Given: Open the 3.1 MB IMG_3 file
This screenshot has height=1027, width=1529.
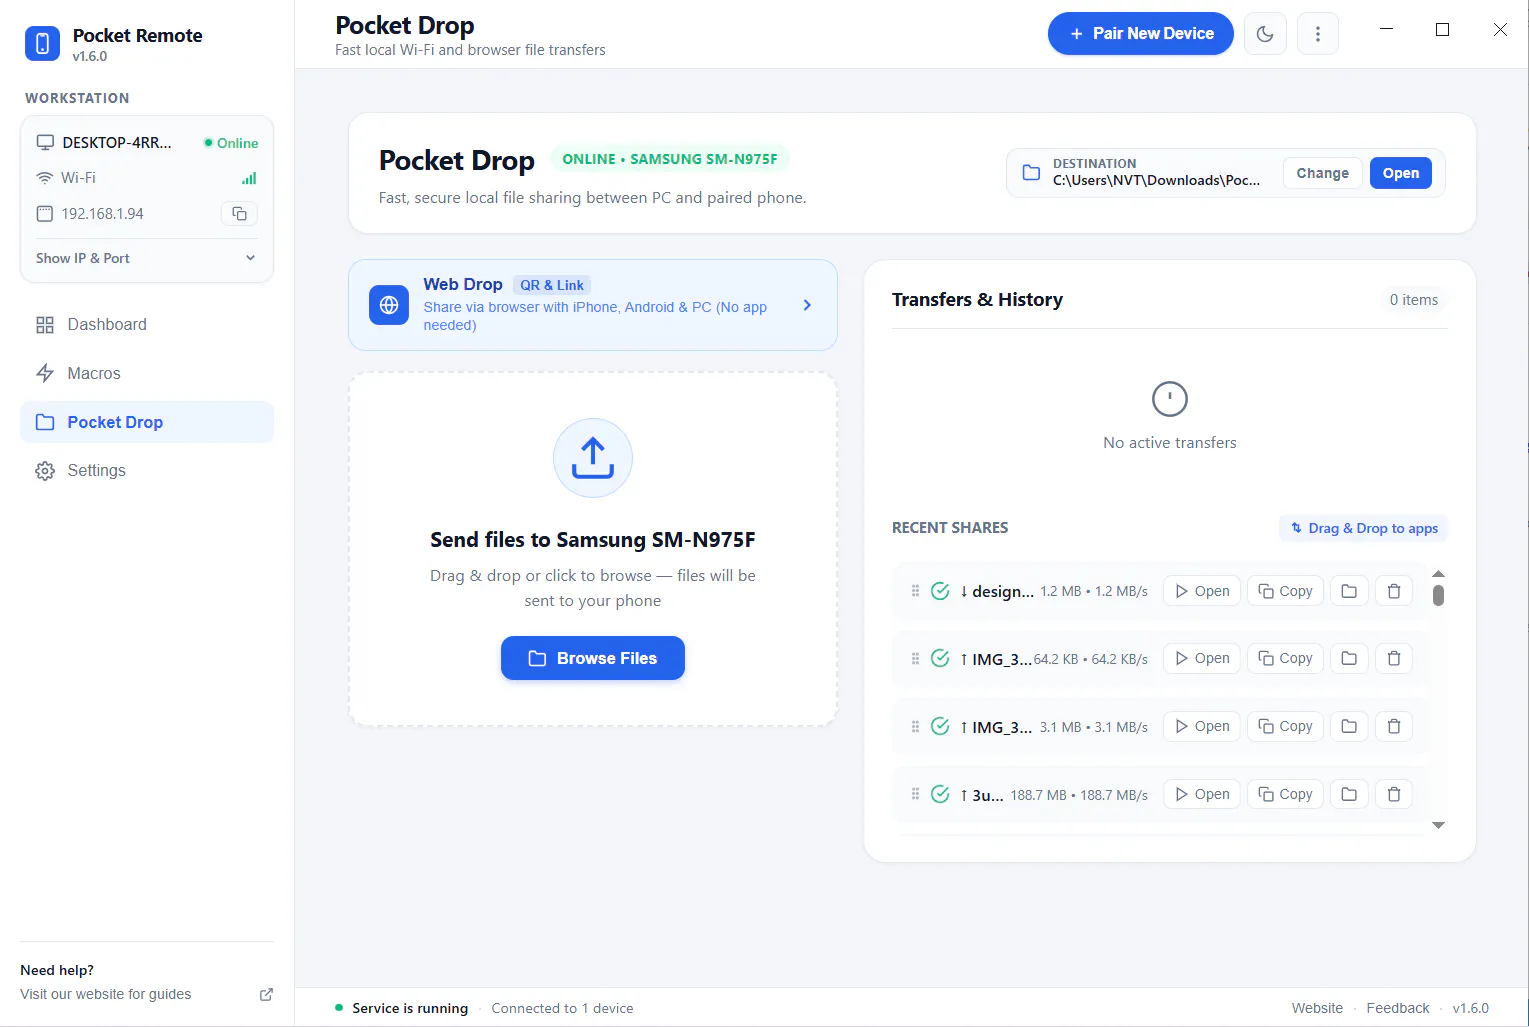Looking at the screenshot, I should click(x=1202, y=726).
